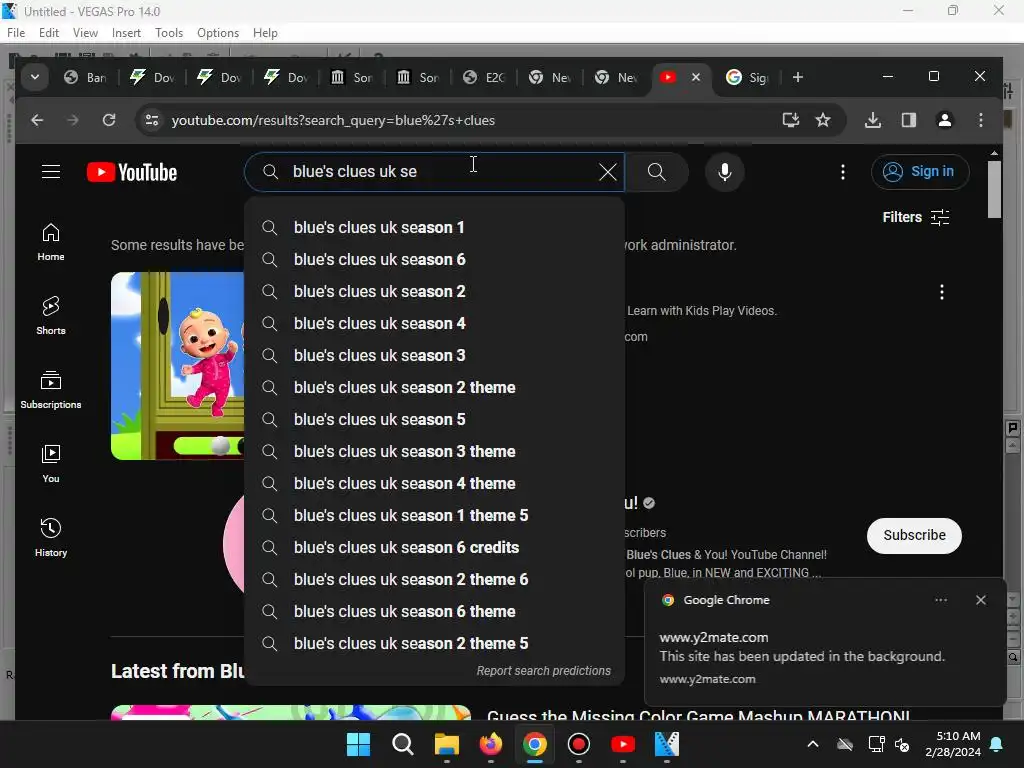Select suggestion blue's clues uk season 2 theme 6
1024x768 pixels.
pyautogui.click(x=434, y=579)
